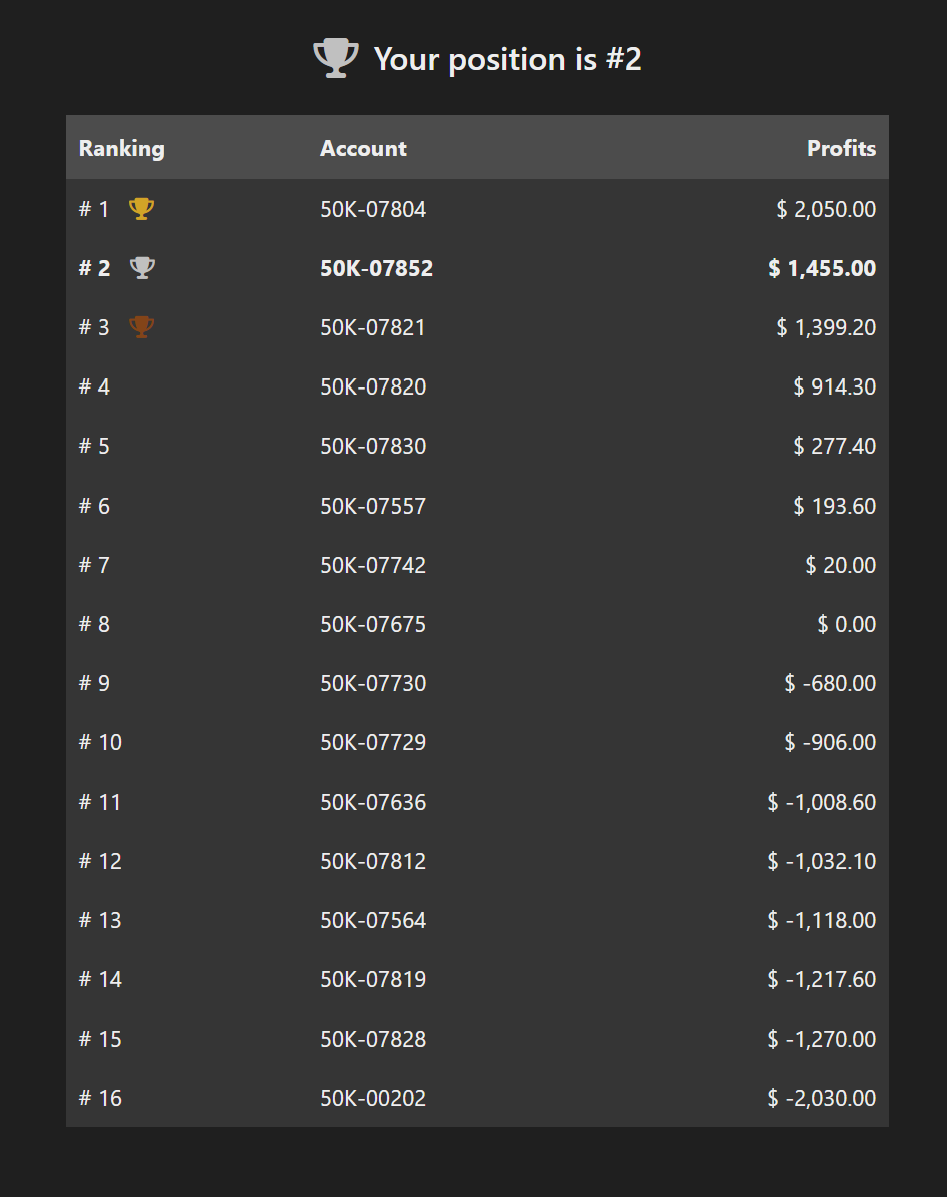Select account 50K-07820 at rank 4
This screenshot has width=947, height=1197.
[x=373, y=387]
